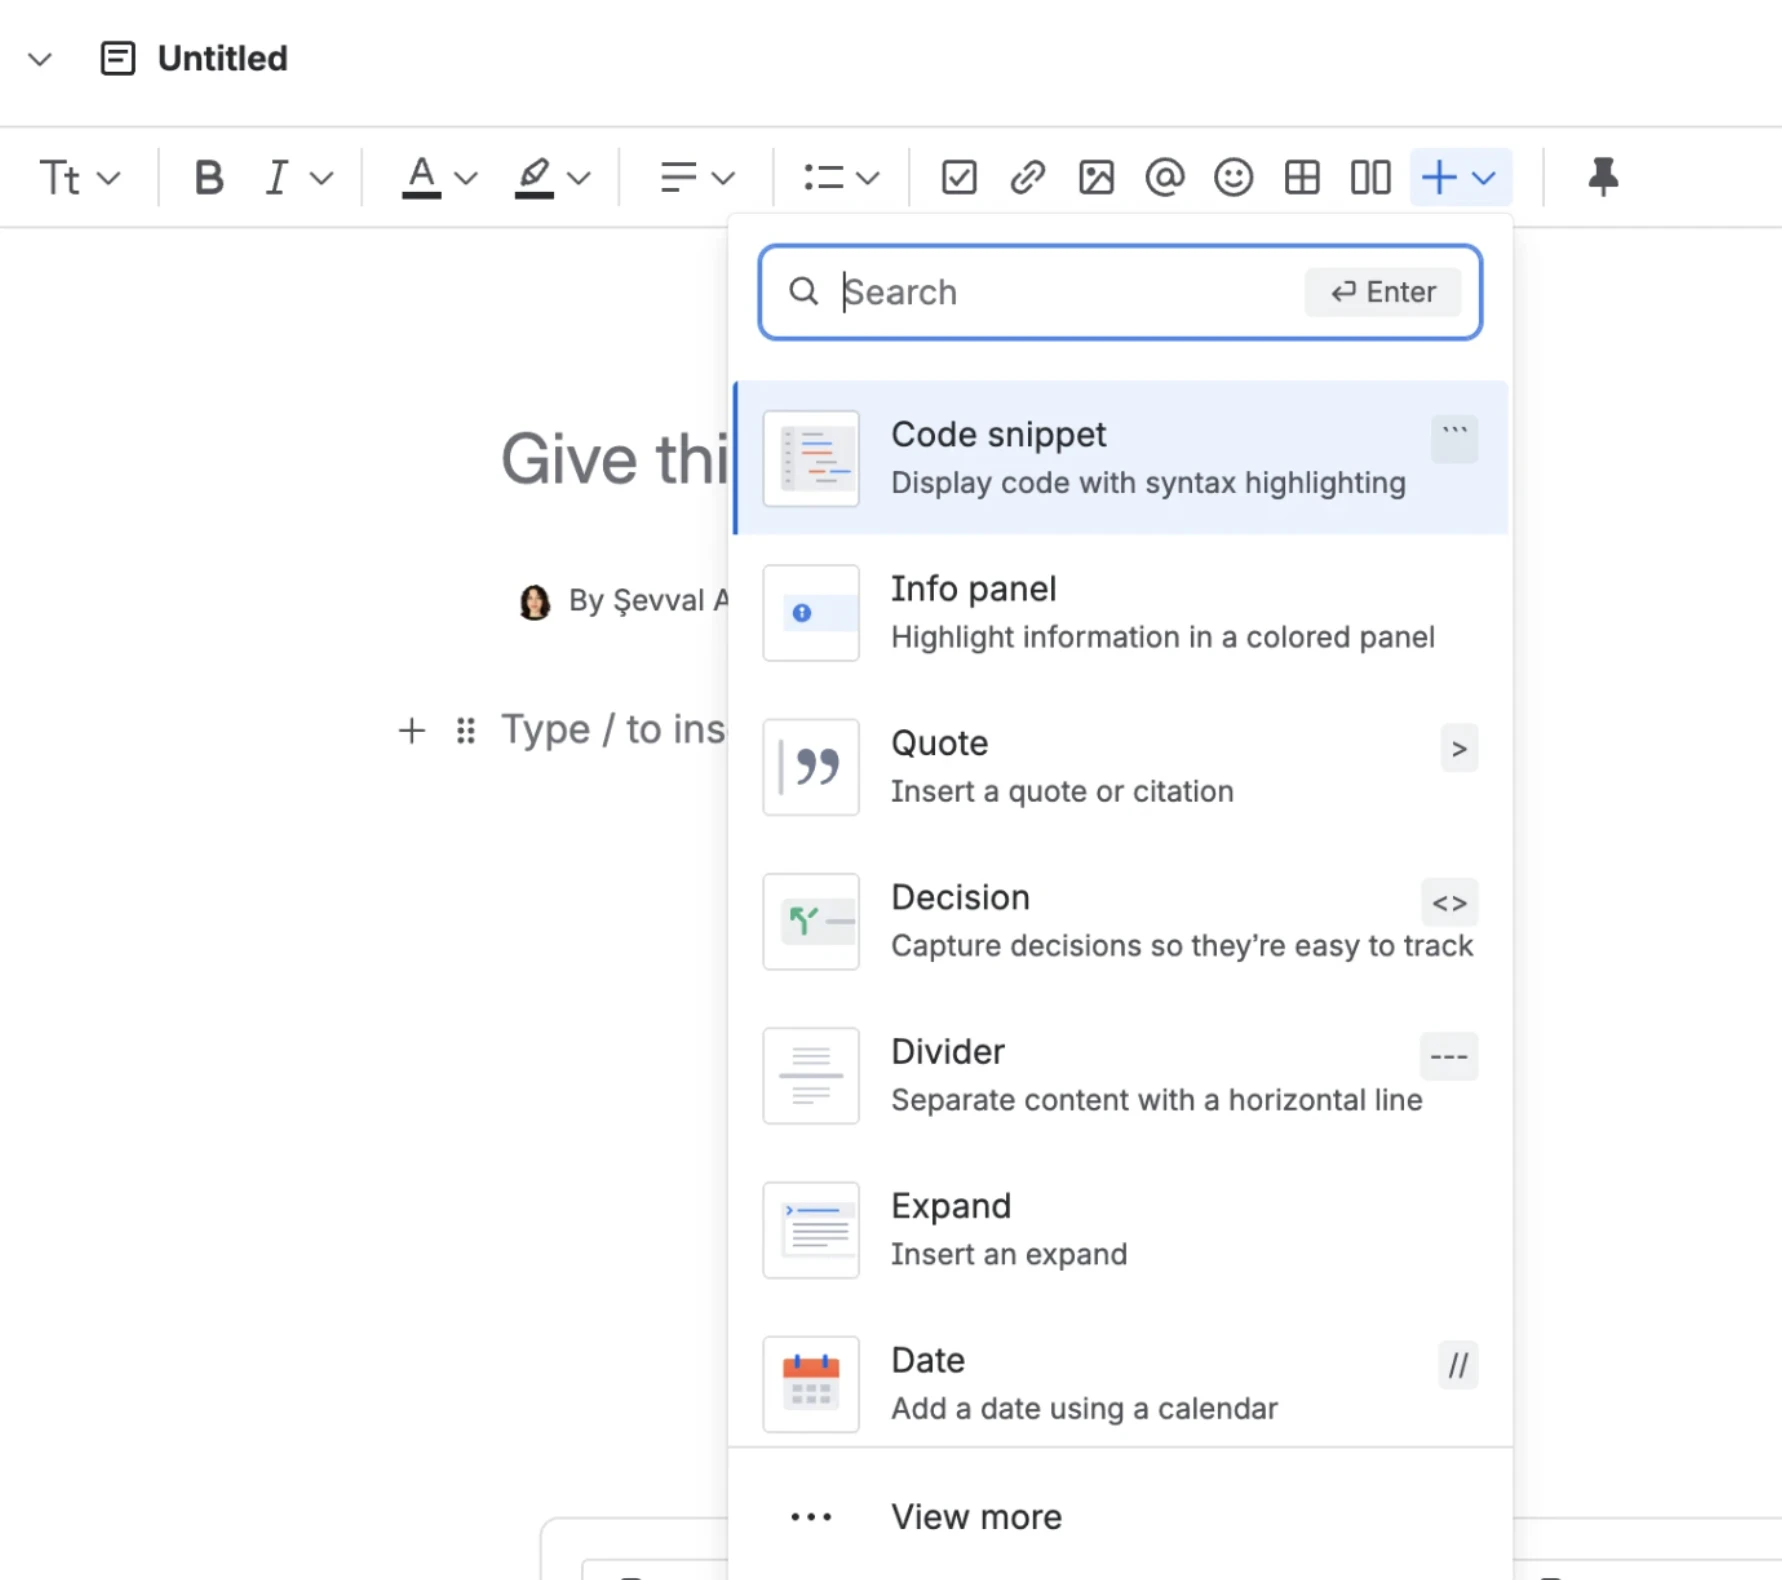Viewport: 1782px width, 1580px height.
Task: Open more formatting options next to italic
Action: (x=321, y=179)
